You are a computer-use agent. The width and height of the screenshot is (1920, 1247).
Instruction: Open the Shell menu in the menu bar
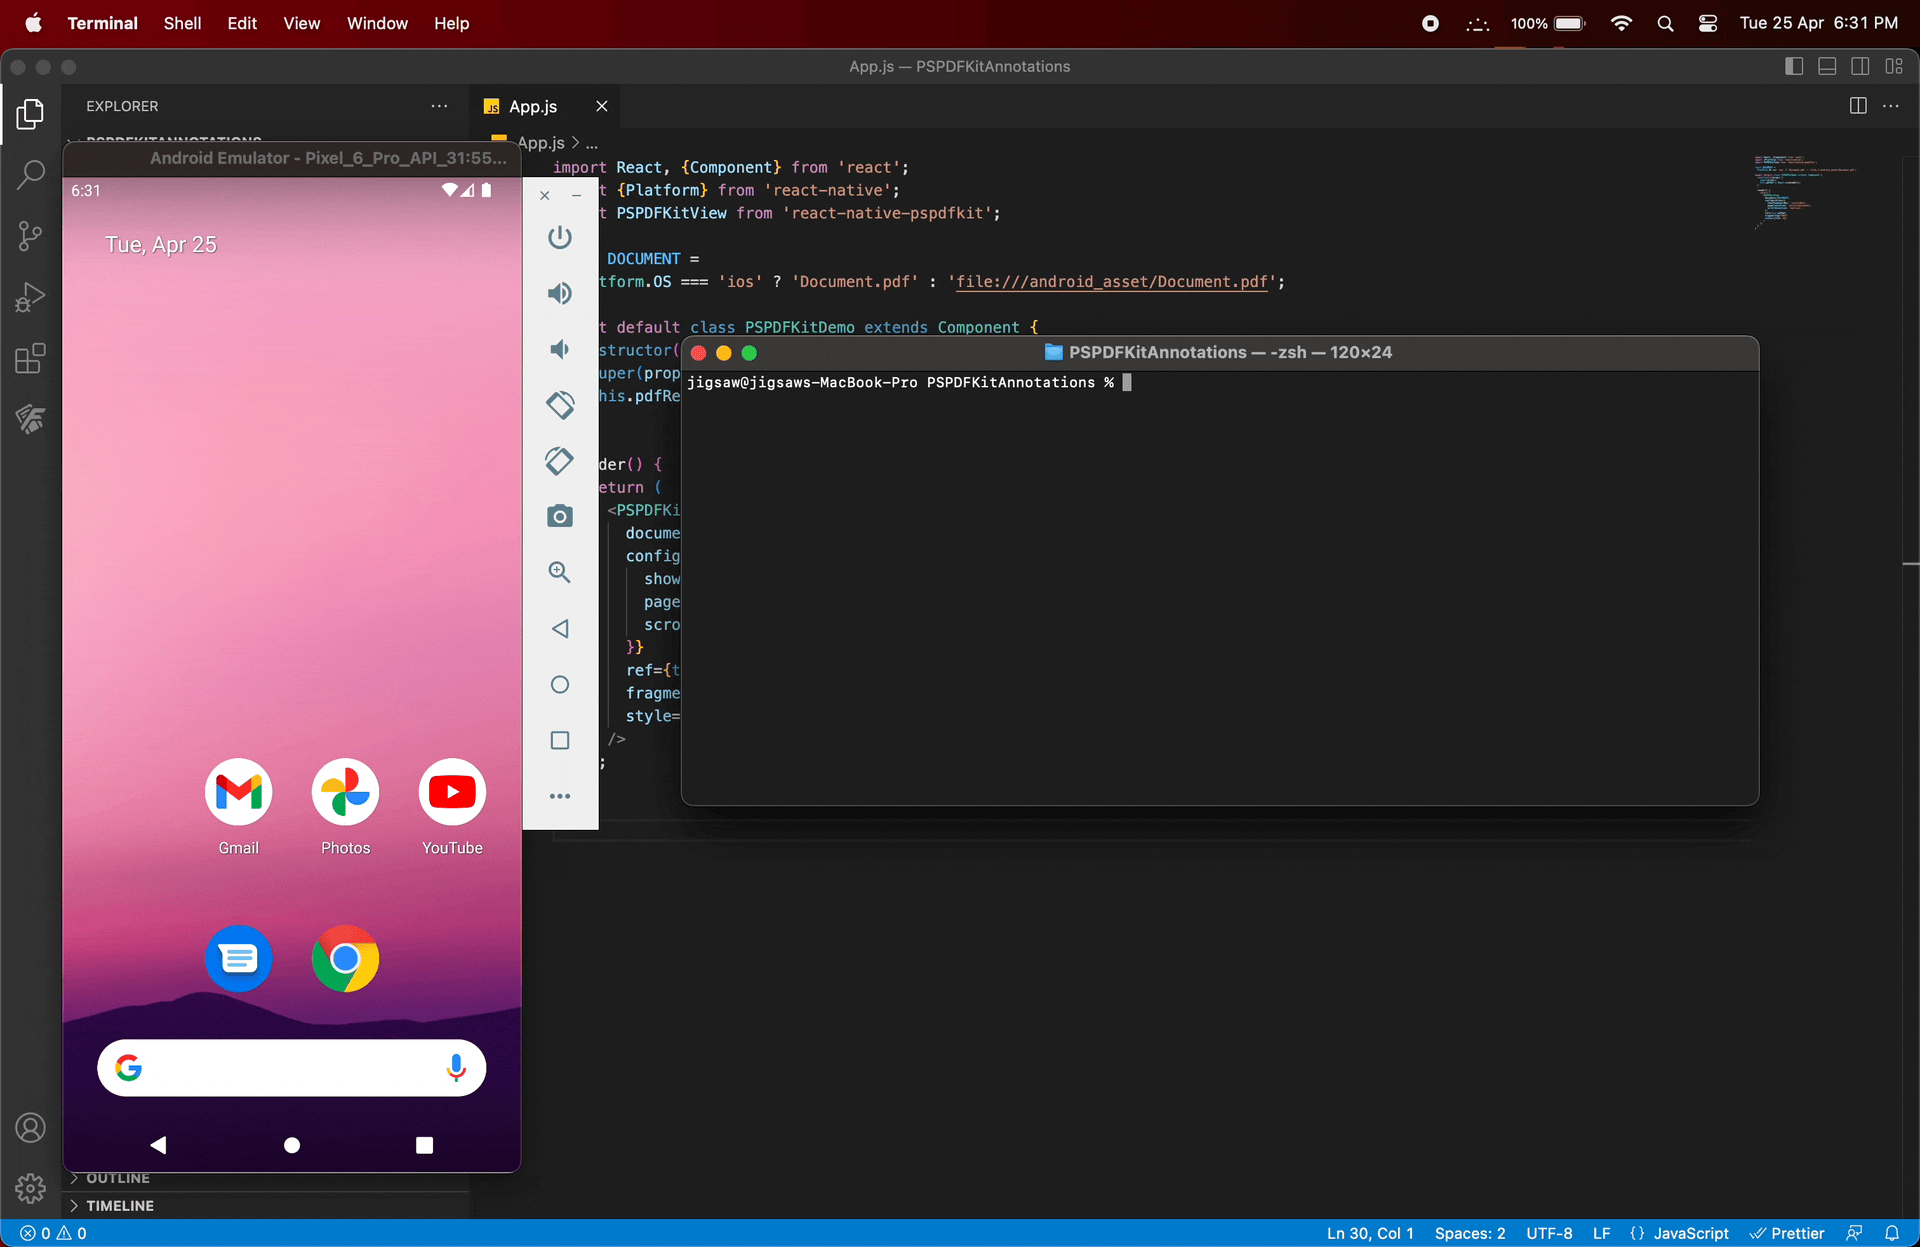tap(182, 23)
